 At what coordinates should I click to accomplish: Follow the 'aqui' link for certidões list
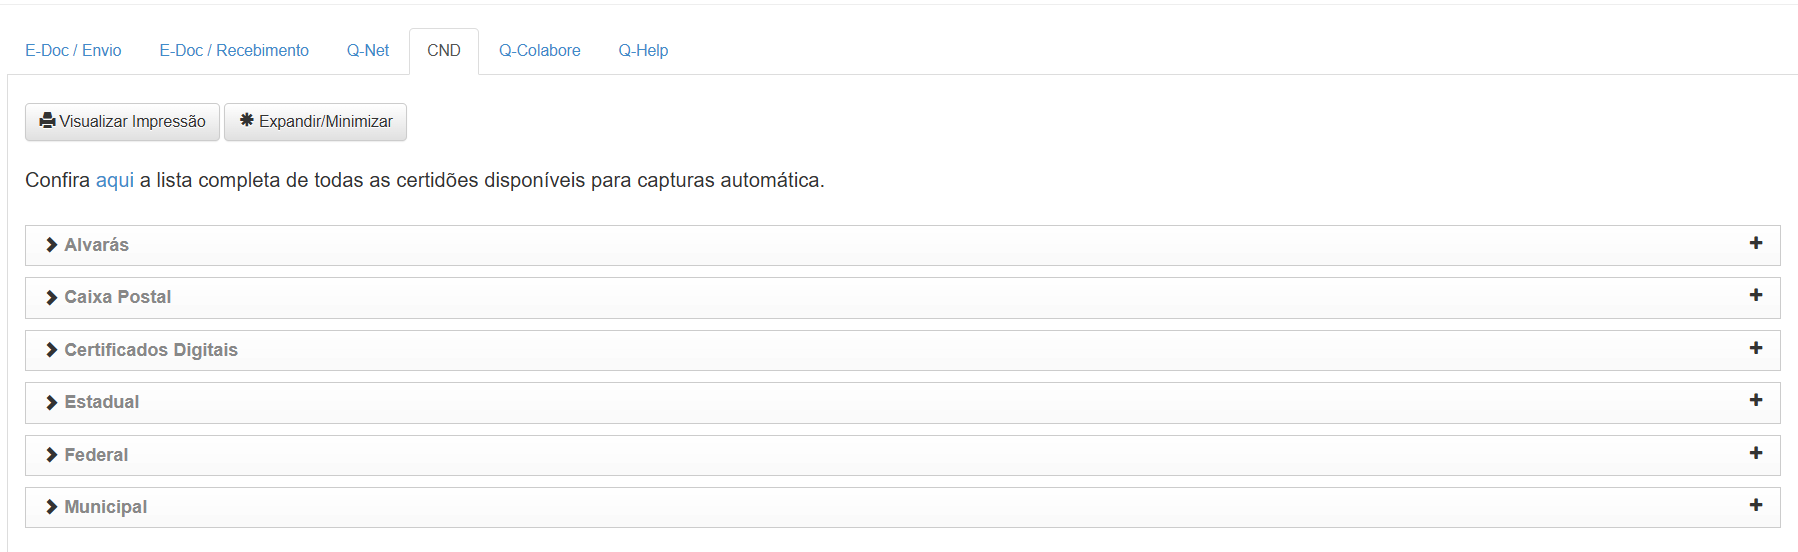[x=115, y=180]
